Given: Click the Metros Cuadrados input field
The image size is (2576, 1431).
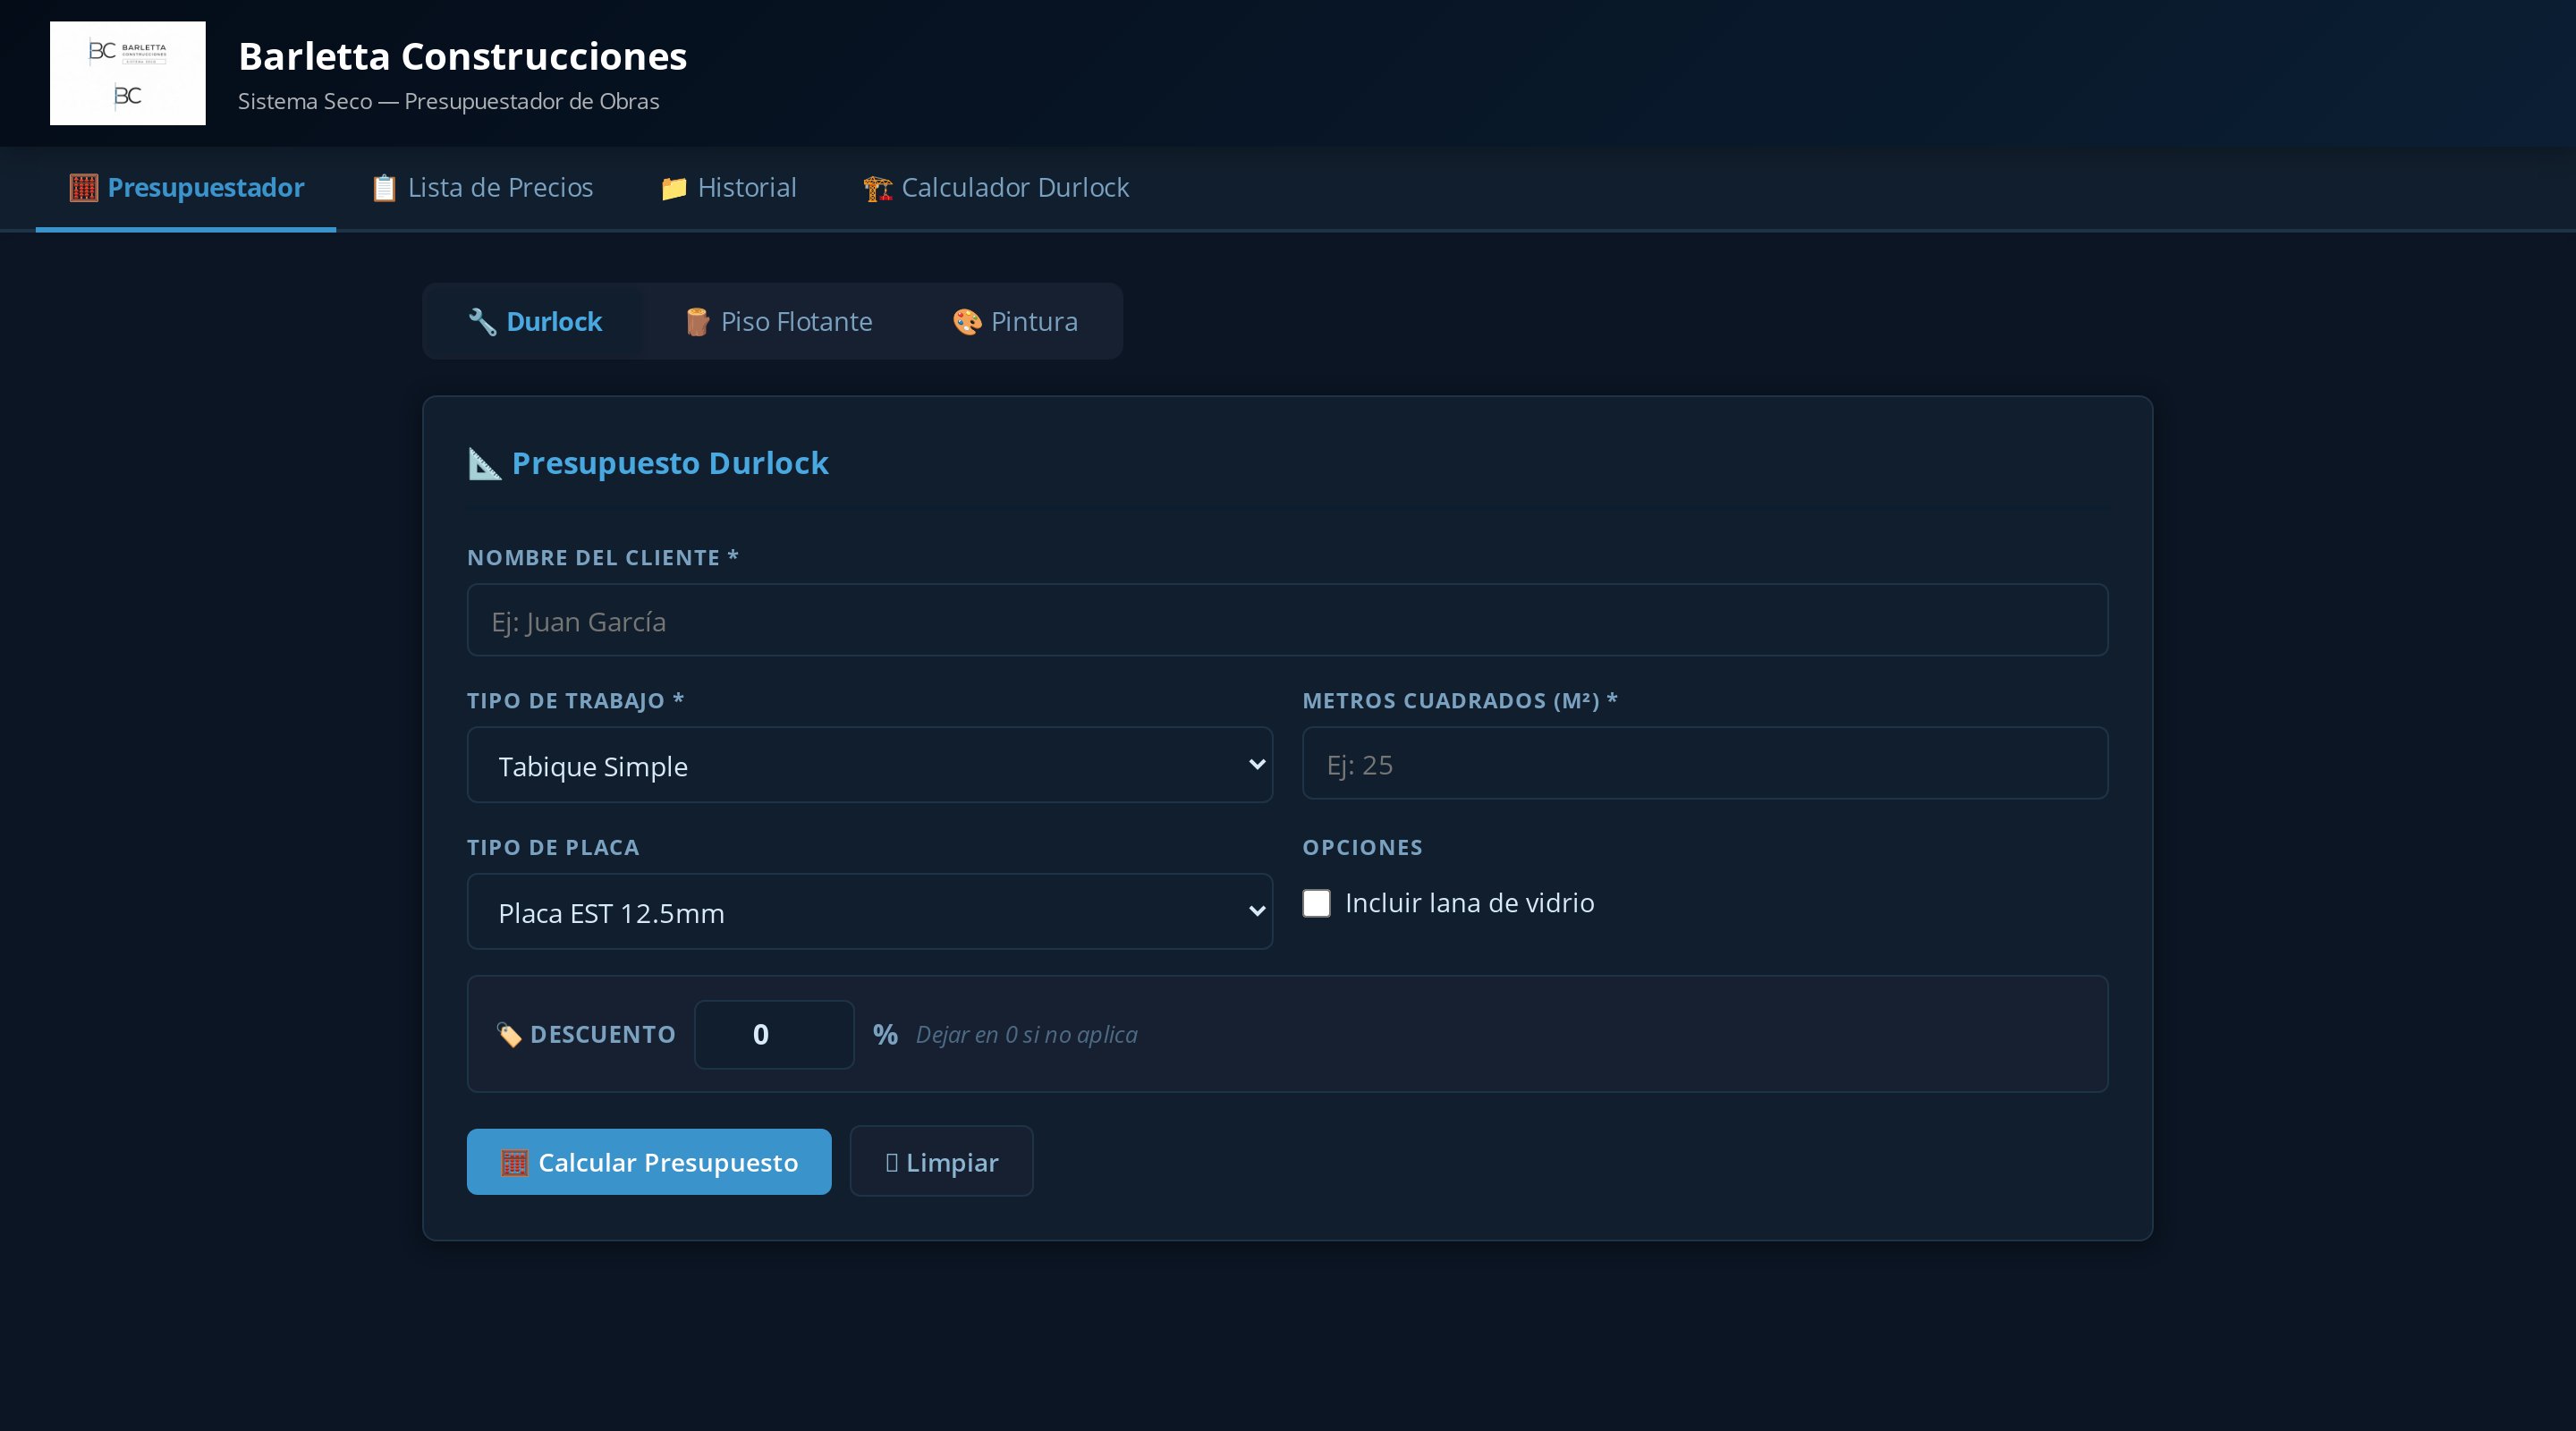Looking at the screenshot, I should (1704, 764).
